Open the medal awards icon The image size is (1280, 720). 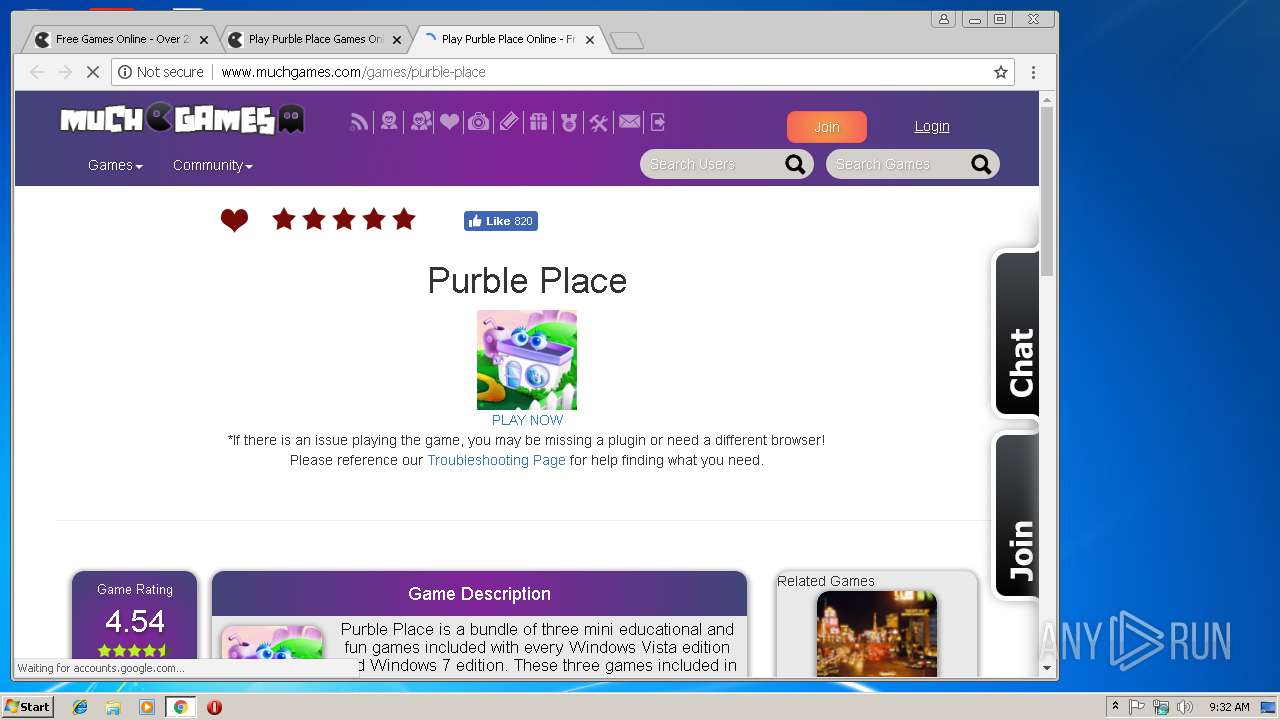click(569, 122)
